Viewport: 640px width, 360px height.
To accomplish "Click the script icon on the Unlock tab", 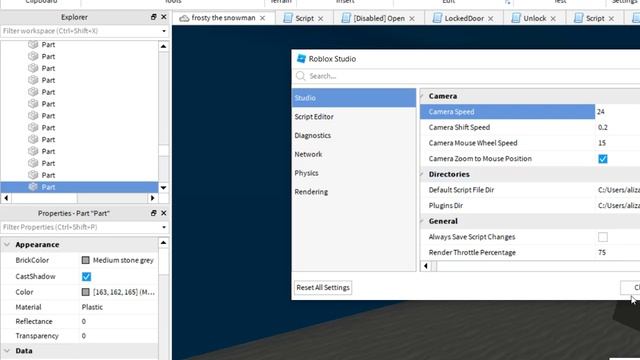I will click(516, 18).
